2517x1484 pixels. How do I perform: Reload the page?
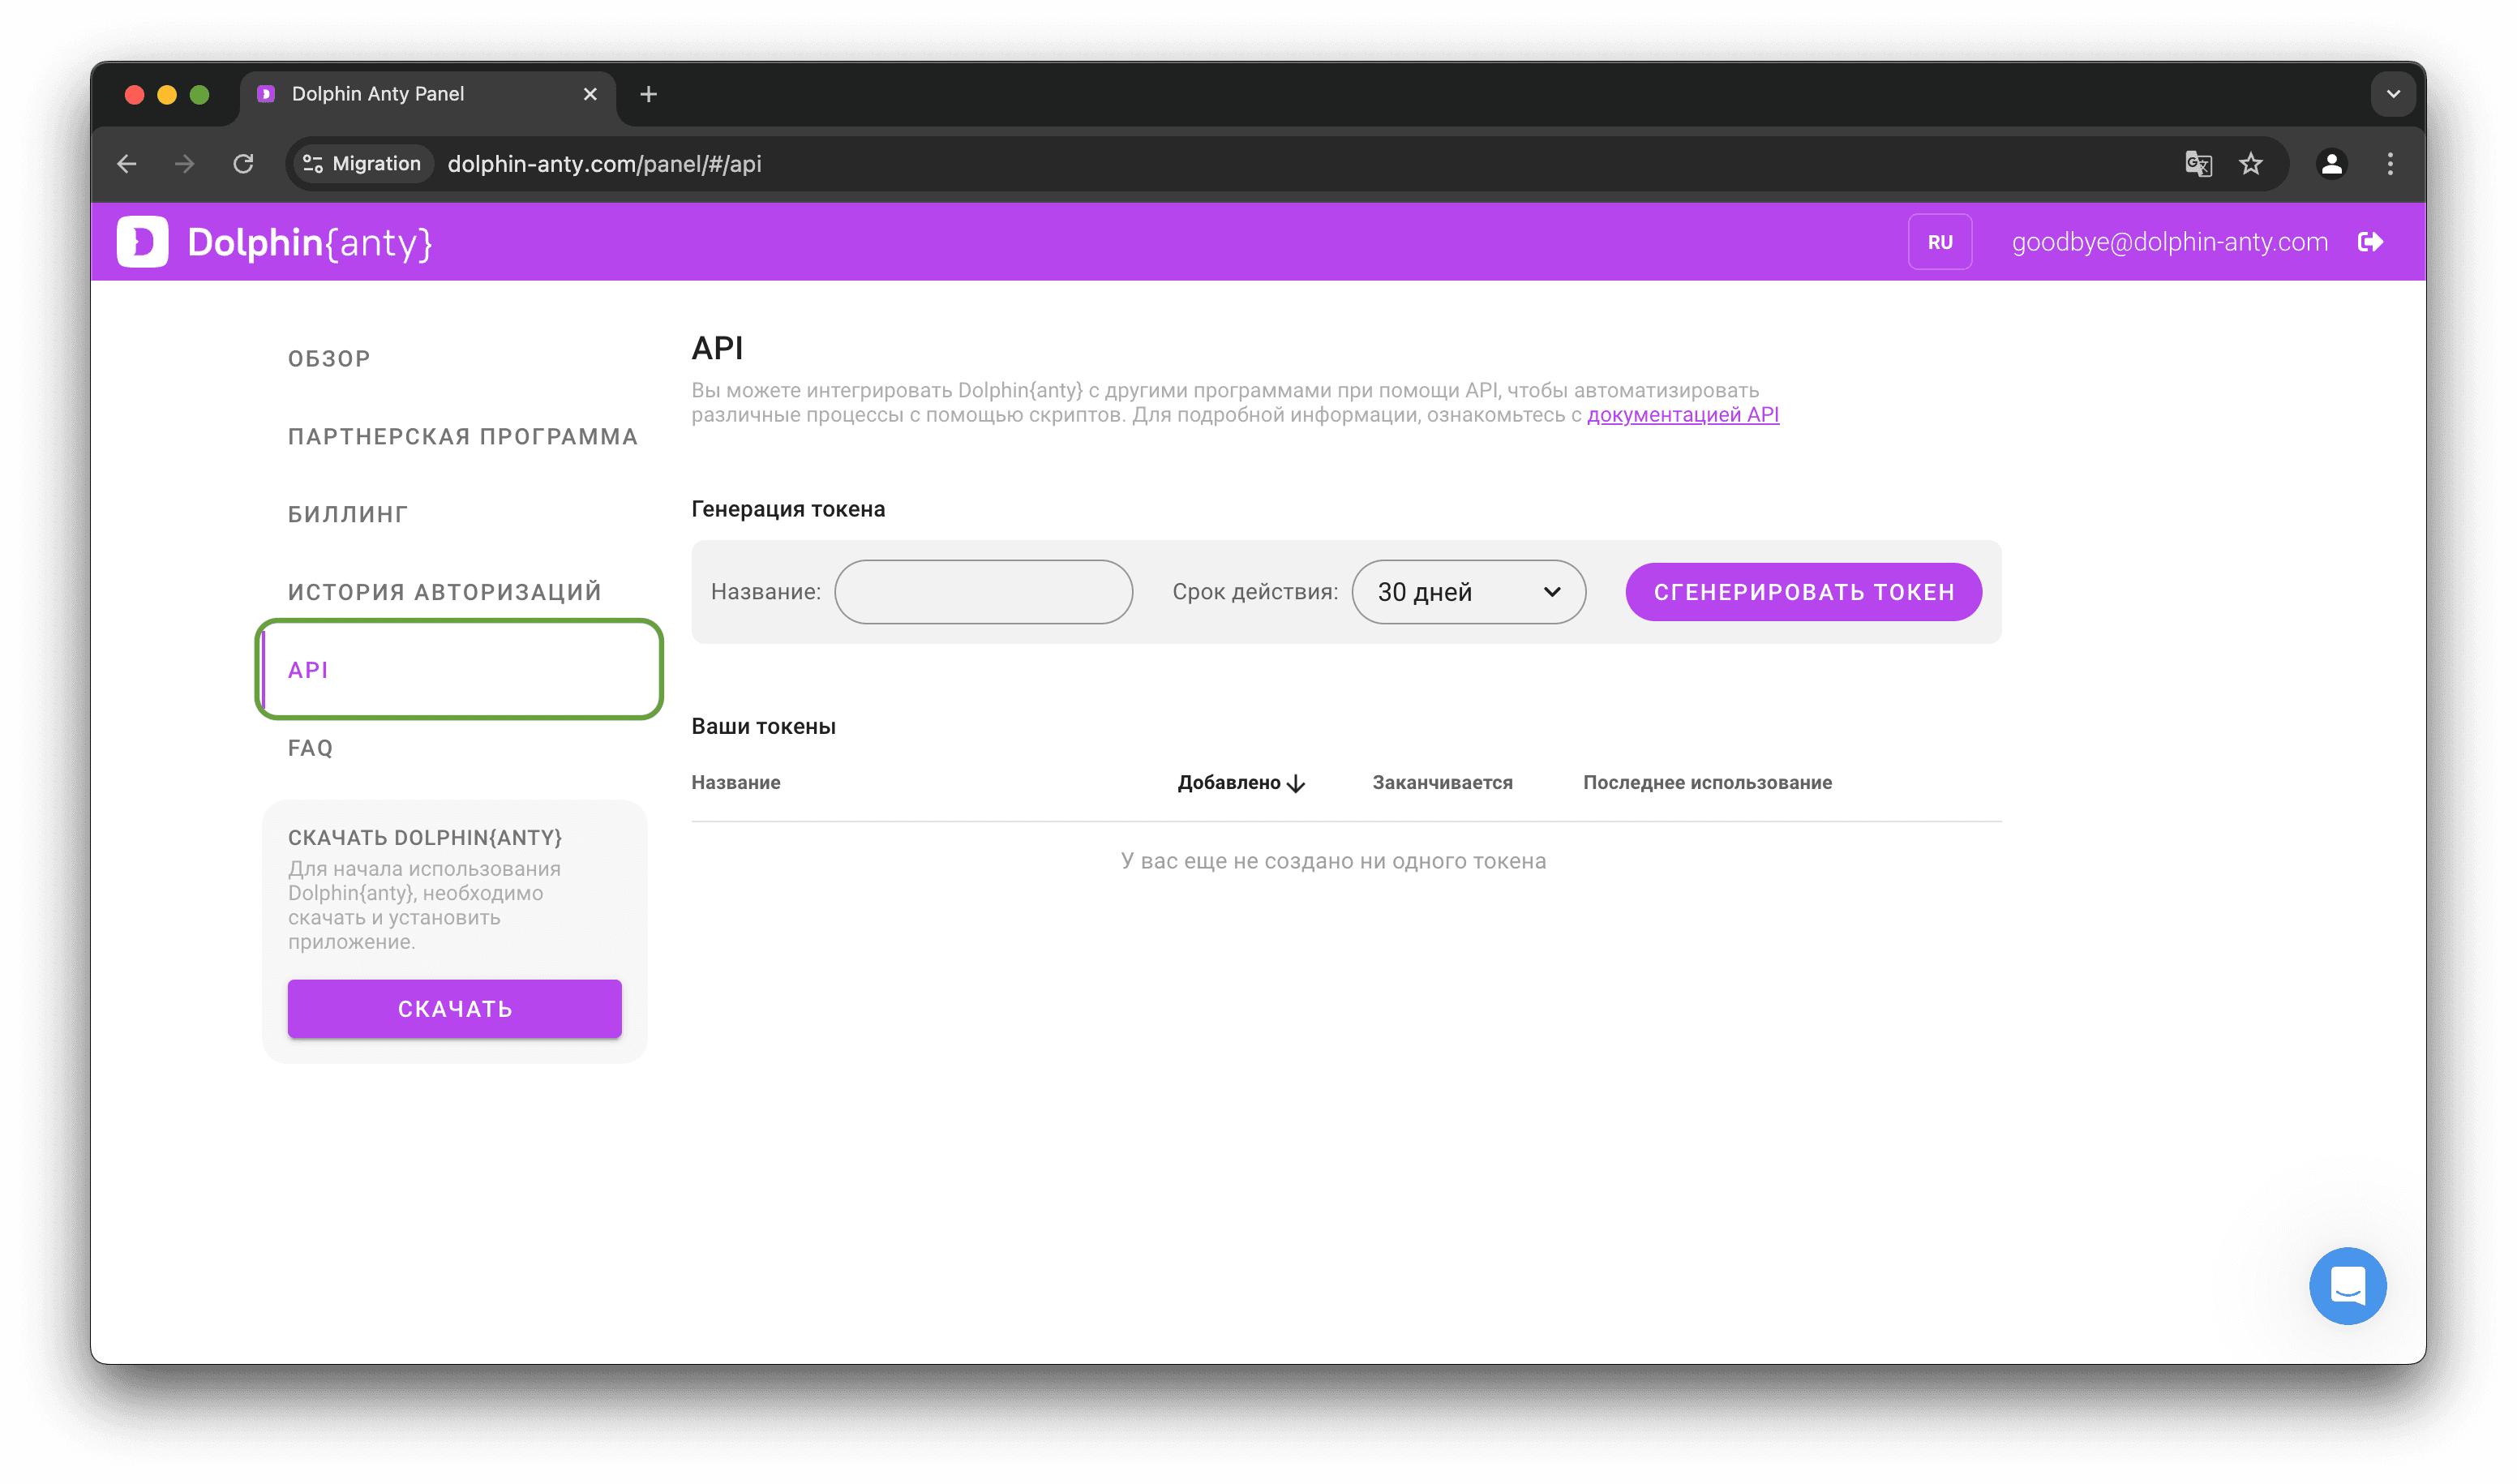click(x=243, y=164)
